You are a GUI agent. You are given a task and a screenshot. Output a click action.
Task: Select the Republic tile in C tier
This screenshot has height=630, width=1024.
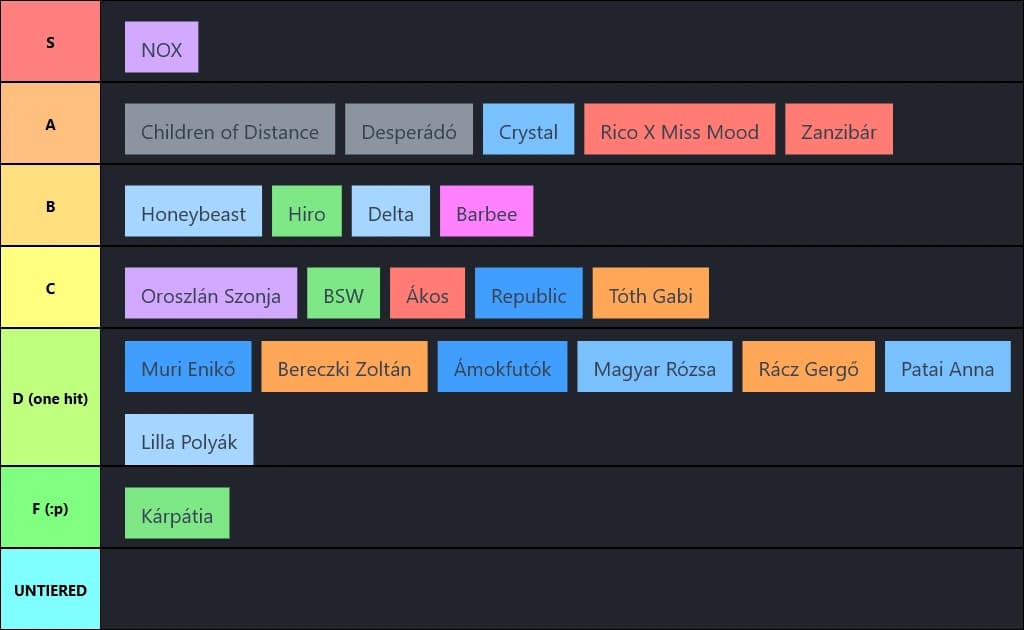click(x=529, y=293)
